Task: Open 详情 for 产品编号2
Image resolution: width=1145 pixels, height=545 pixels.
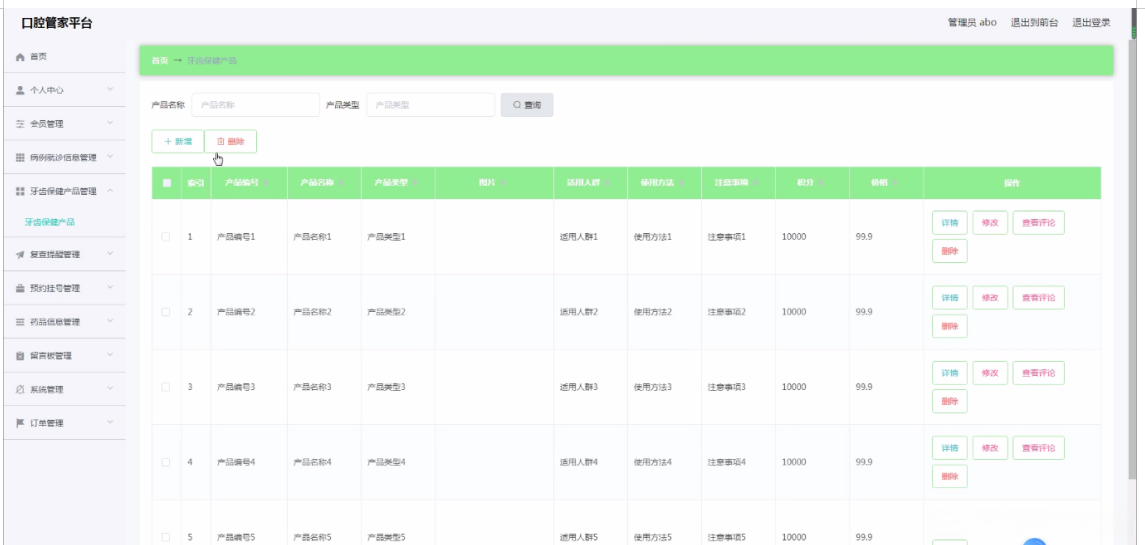Action: pos(949,298)
